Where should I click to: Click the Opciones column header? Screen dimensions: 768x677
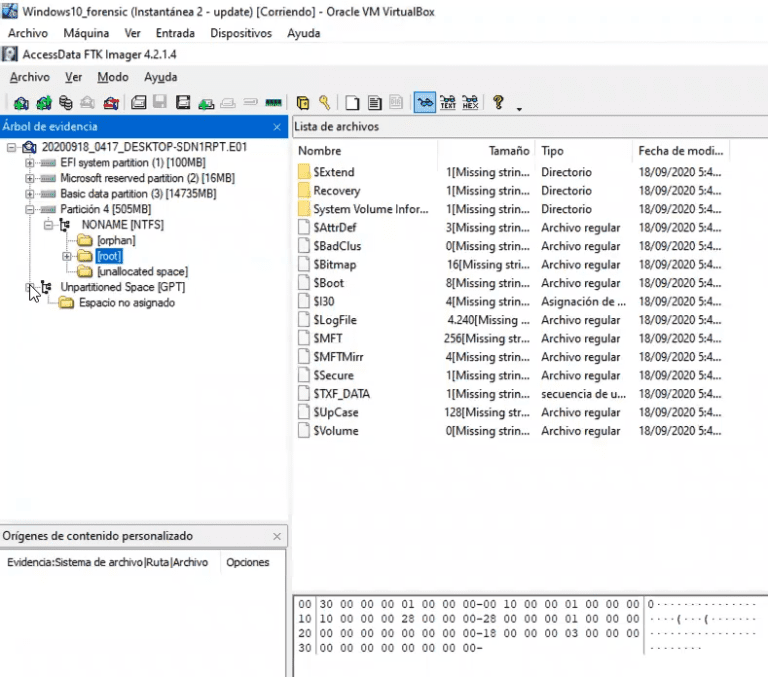pos(247,562)
